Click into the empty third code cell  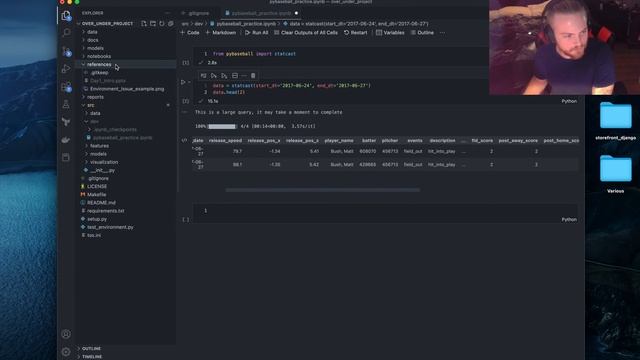click(x=386, y=211)
